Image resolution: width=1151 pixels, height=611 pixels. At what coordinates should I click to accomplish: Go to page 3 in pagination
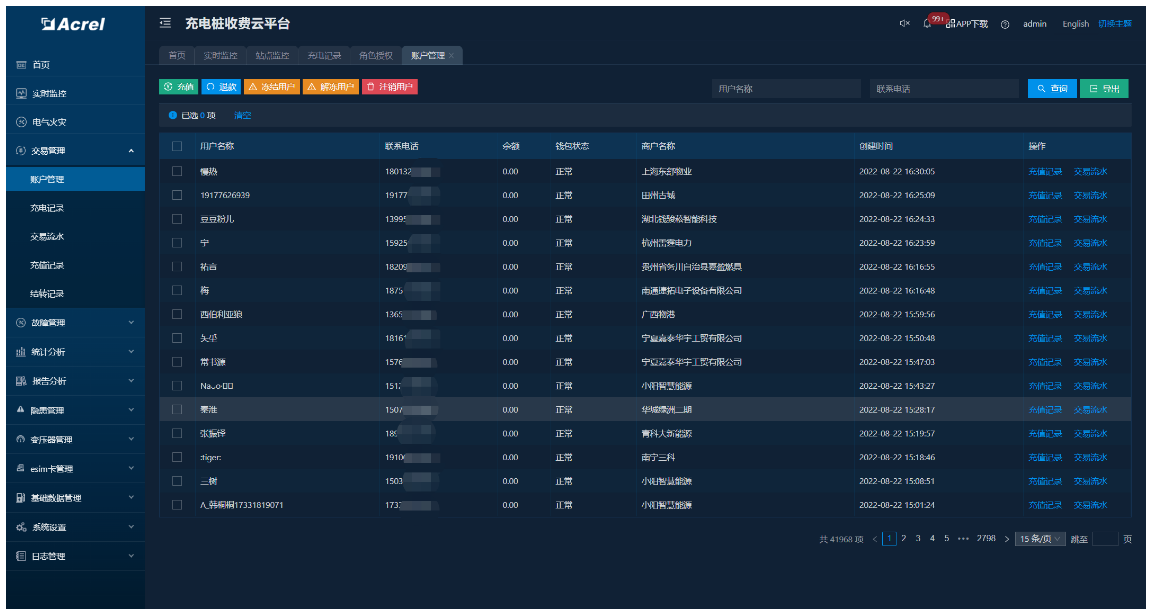pos(918,539)
